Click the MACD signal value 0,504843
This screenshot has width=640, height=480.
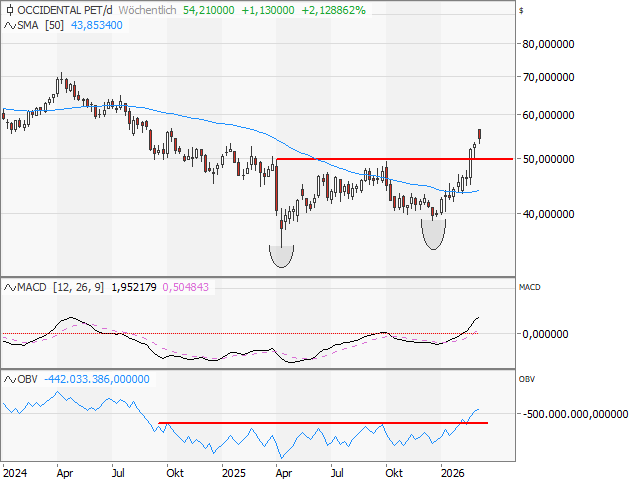click(186, 287)
